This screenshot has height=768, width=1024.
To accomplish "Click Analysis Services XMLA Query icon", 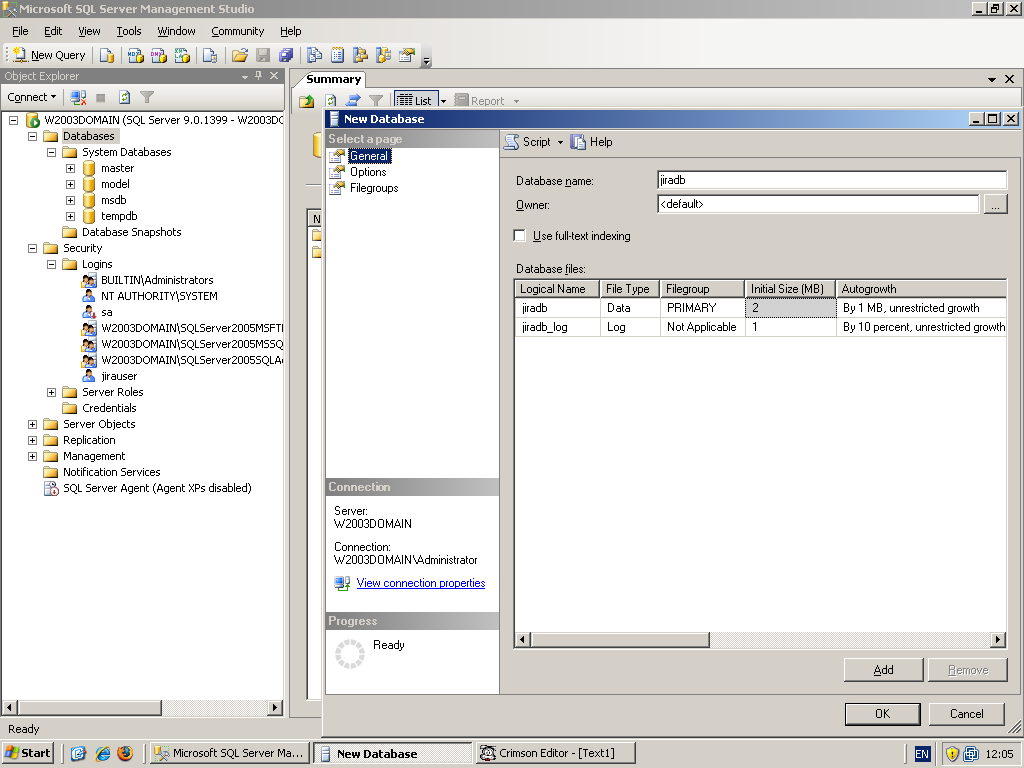I will pos(182,56).
